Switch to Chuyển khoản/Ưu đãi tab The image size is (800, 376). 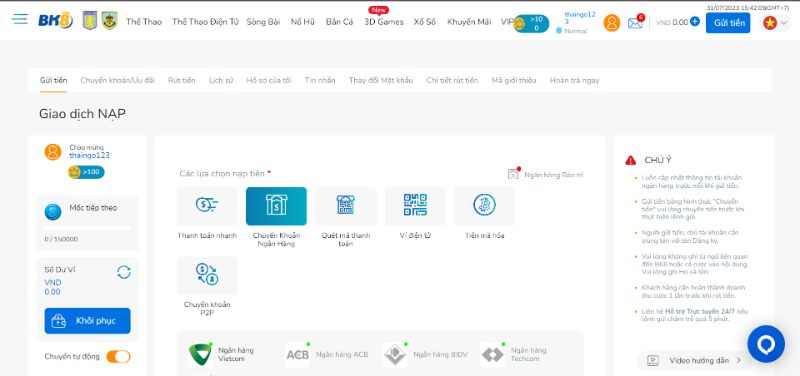point(117,80)
